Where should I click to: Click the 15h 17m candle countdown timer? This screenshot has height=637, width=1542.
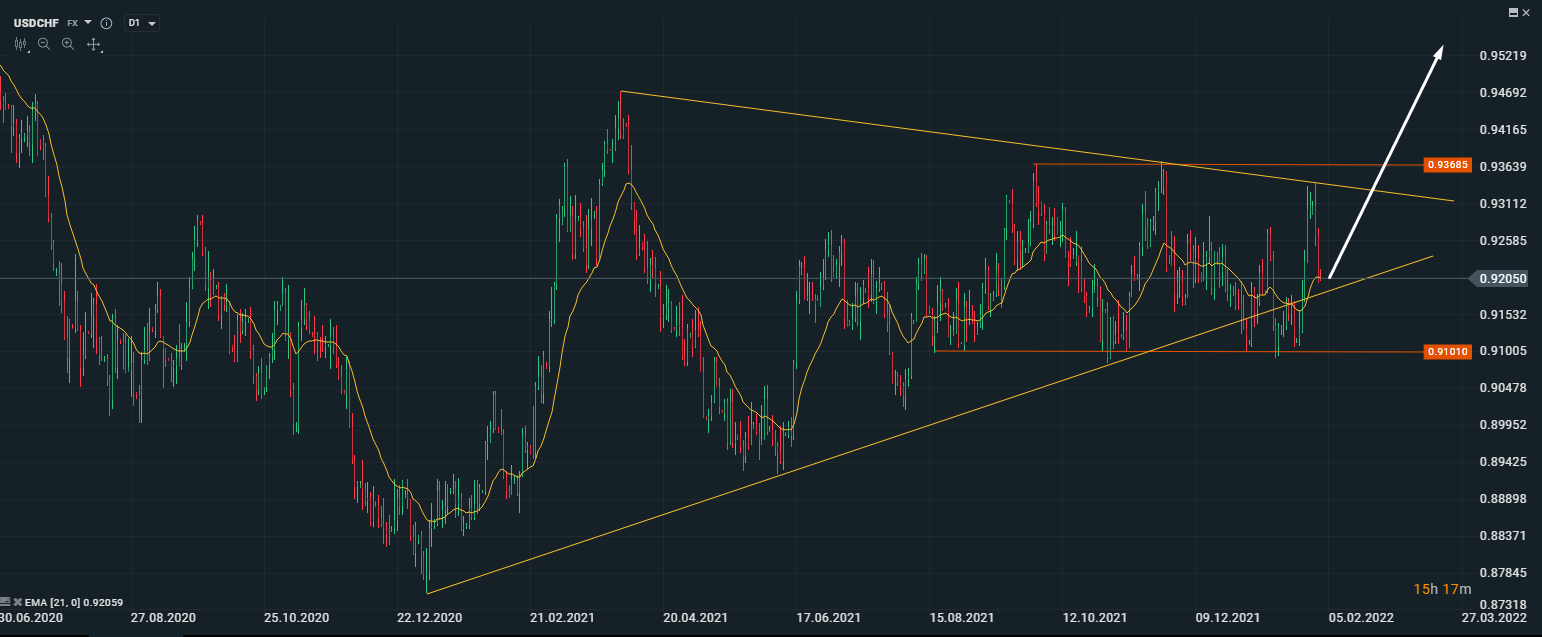pos(1443,589)
